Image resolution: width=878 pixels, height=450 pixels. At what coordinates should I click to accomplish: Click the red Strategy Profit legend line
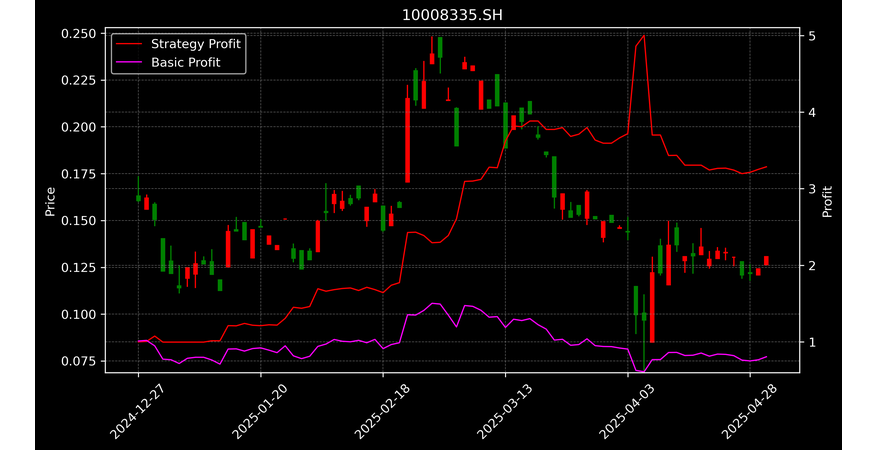(x=129, y=44)
